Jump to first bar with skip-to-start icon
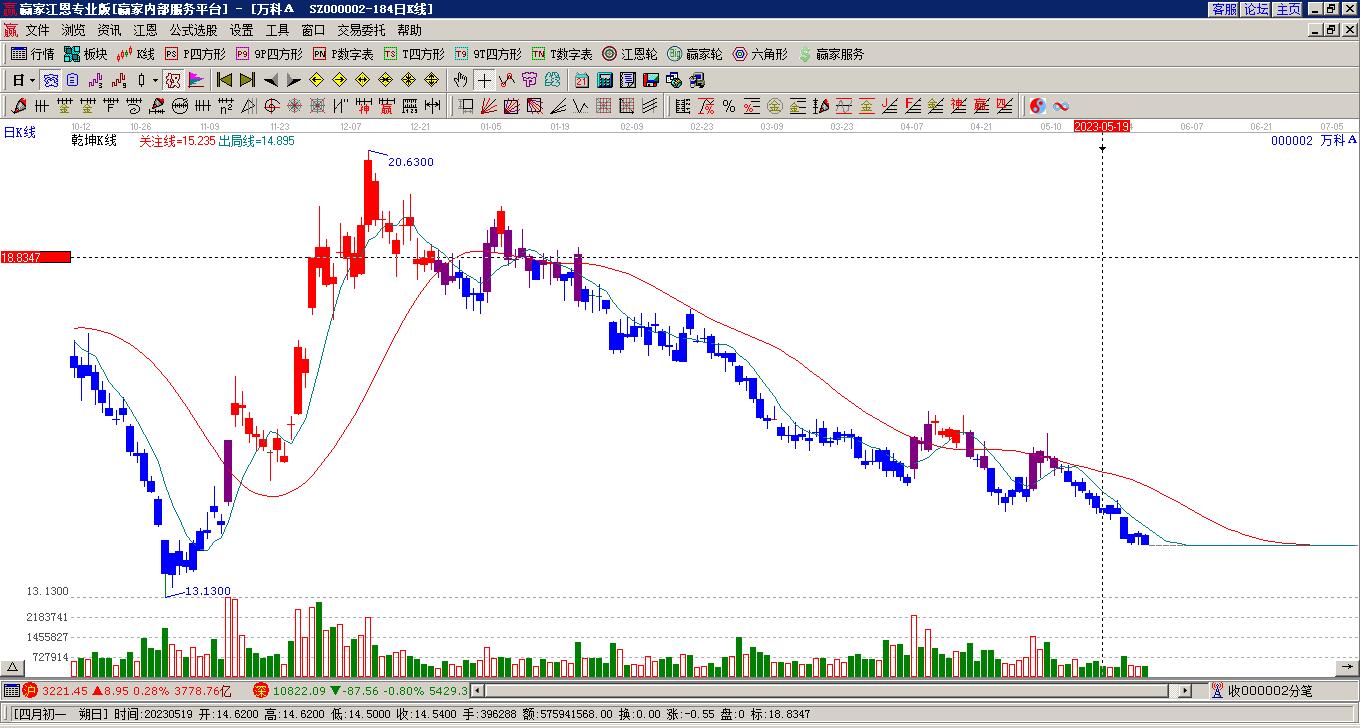 click(224, 80)
